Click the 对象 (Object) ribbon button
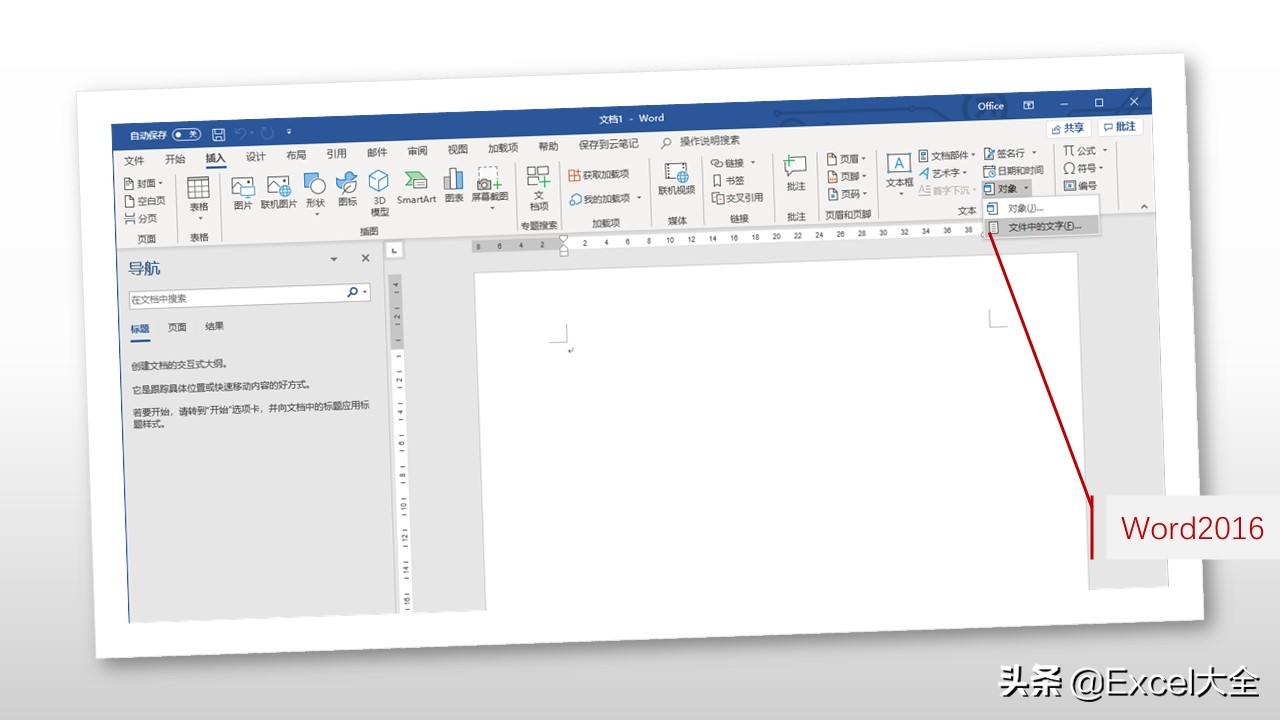The image size is (1280, 720). tap(1006, 188)
